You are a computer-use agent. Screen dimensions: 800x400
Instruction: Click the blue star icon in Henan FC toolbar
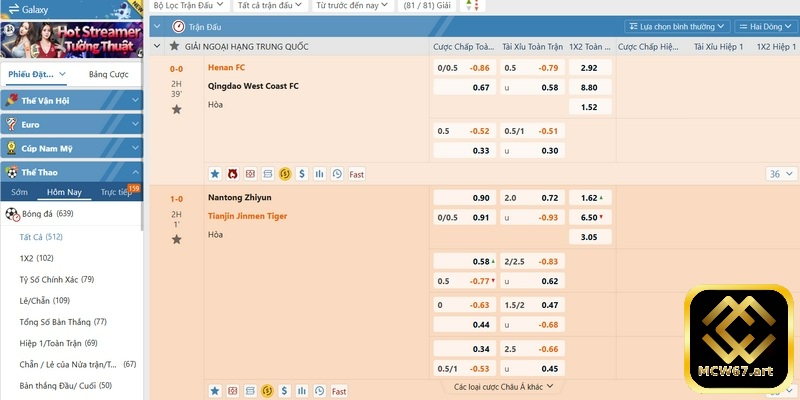click(x=214, y=173)
